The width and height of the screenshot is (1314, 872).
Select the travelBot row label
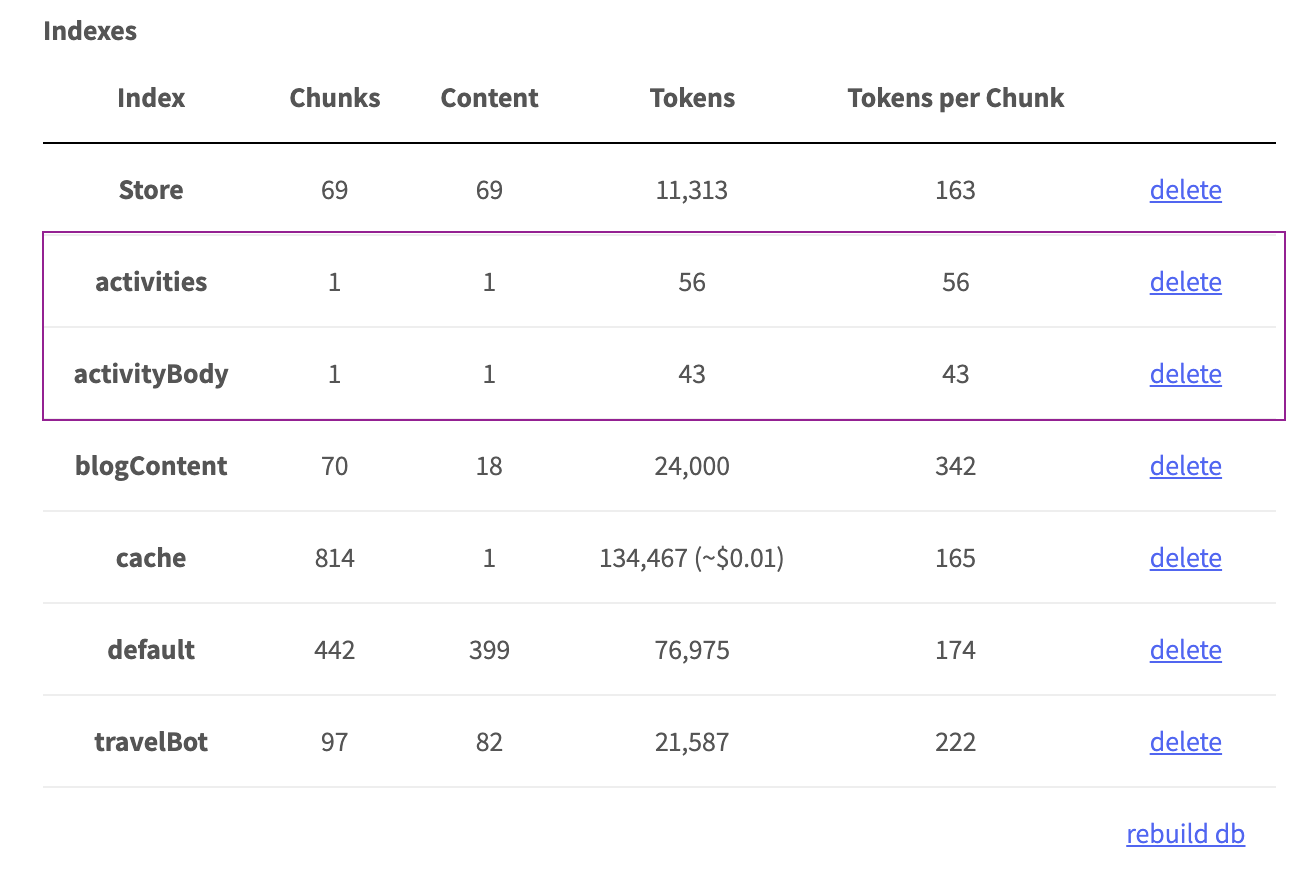point(151,742)
